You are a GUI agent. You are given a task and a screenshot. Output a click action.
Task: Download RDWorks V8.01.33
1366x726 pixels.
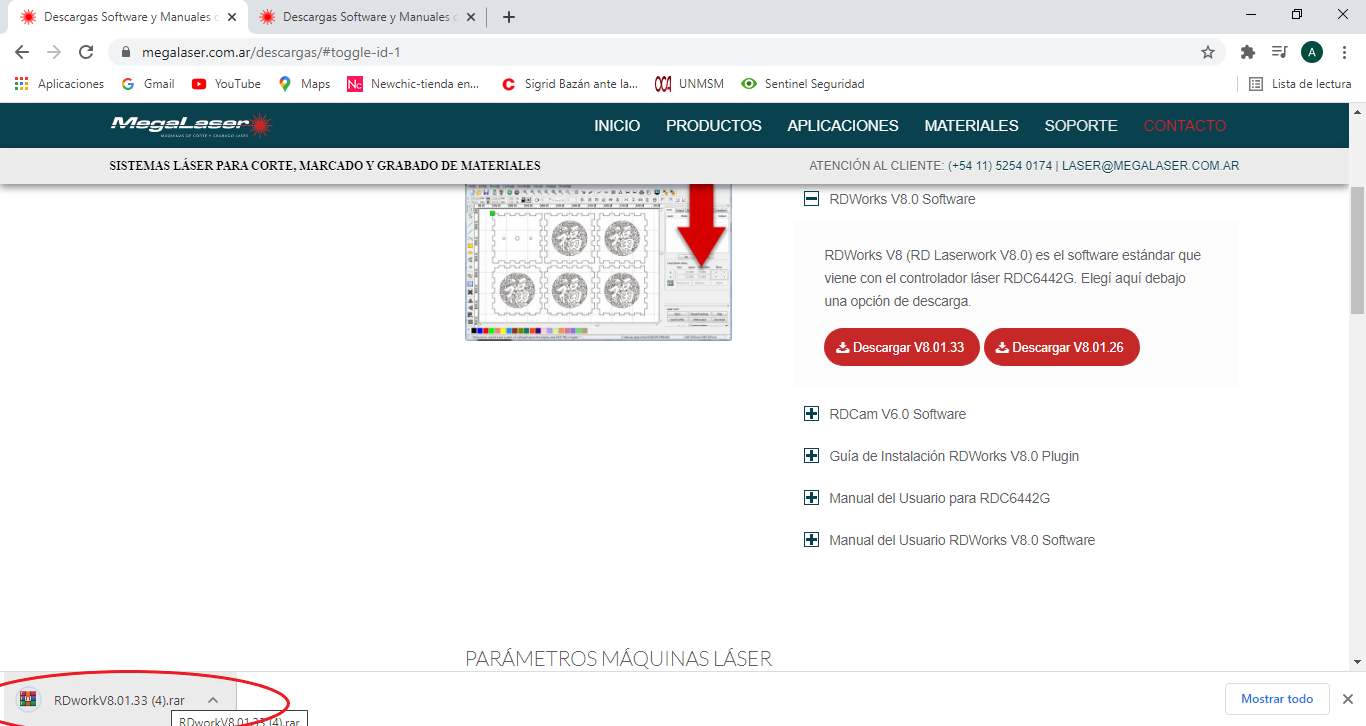click(x=902, y=347)
